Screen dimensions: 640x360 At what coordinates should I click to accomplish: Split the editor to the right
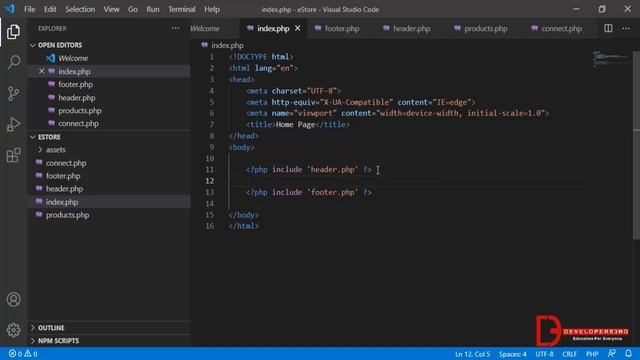coord(608,28)
